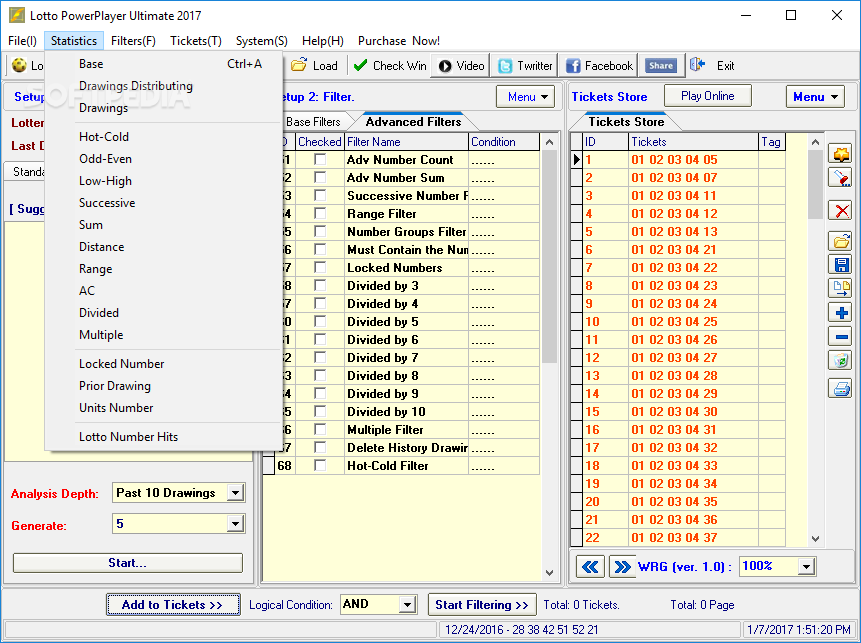Choose Base from the Statistics menu
The width and height of the screenshot is (861, 643).
[x=163, y=64]
